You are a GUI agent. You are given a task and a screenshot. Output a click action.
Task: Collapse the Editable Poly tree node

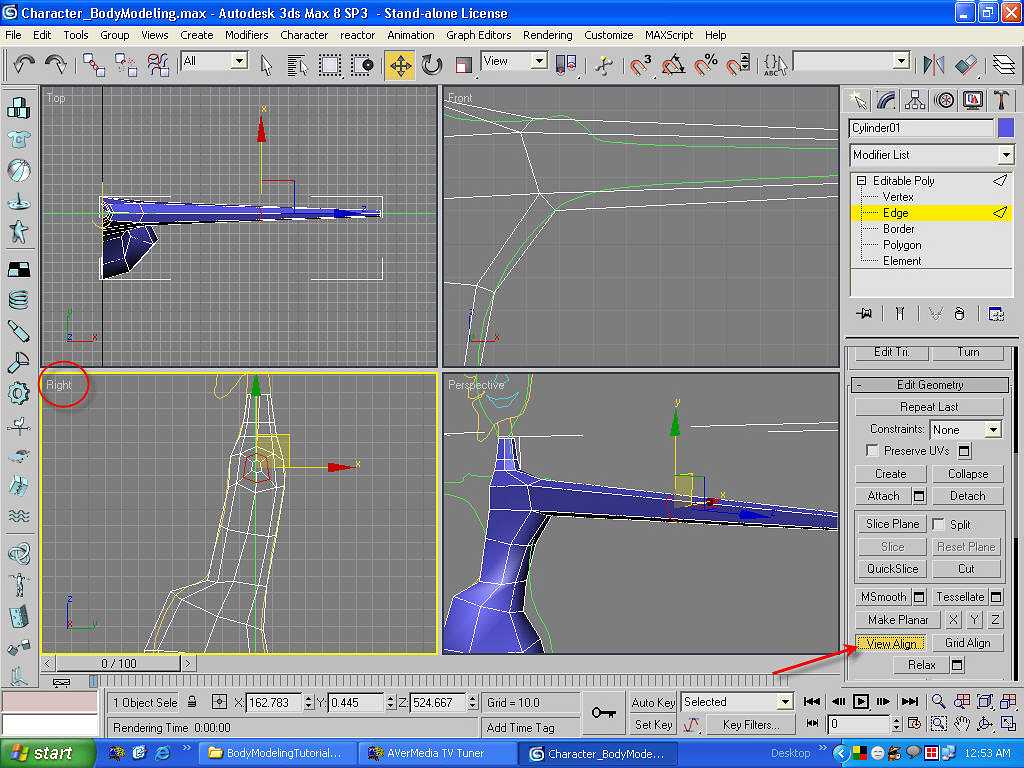(861, 180)
